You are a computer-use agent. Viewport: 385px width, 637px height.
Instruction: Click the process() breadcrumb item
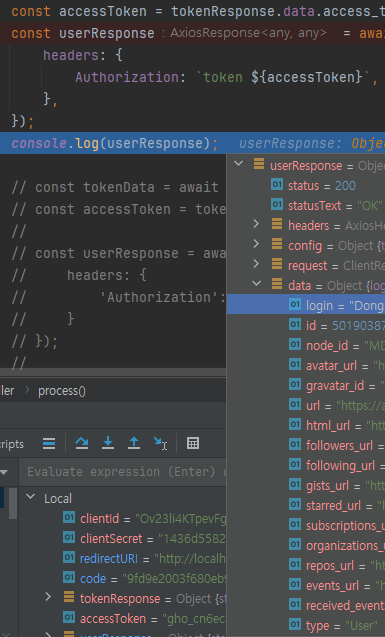(x=62, y=391)
